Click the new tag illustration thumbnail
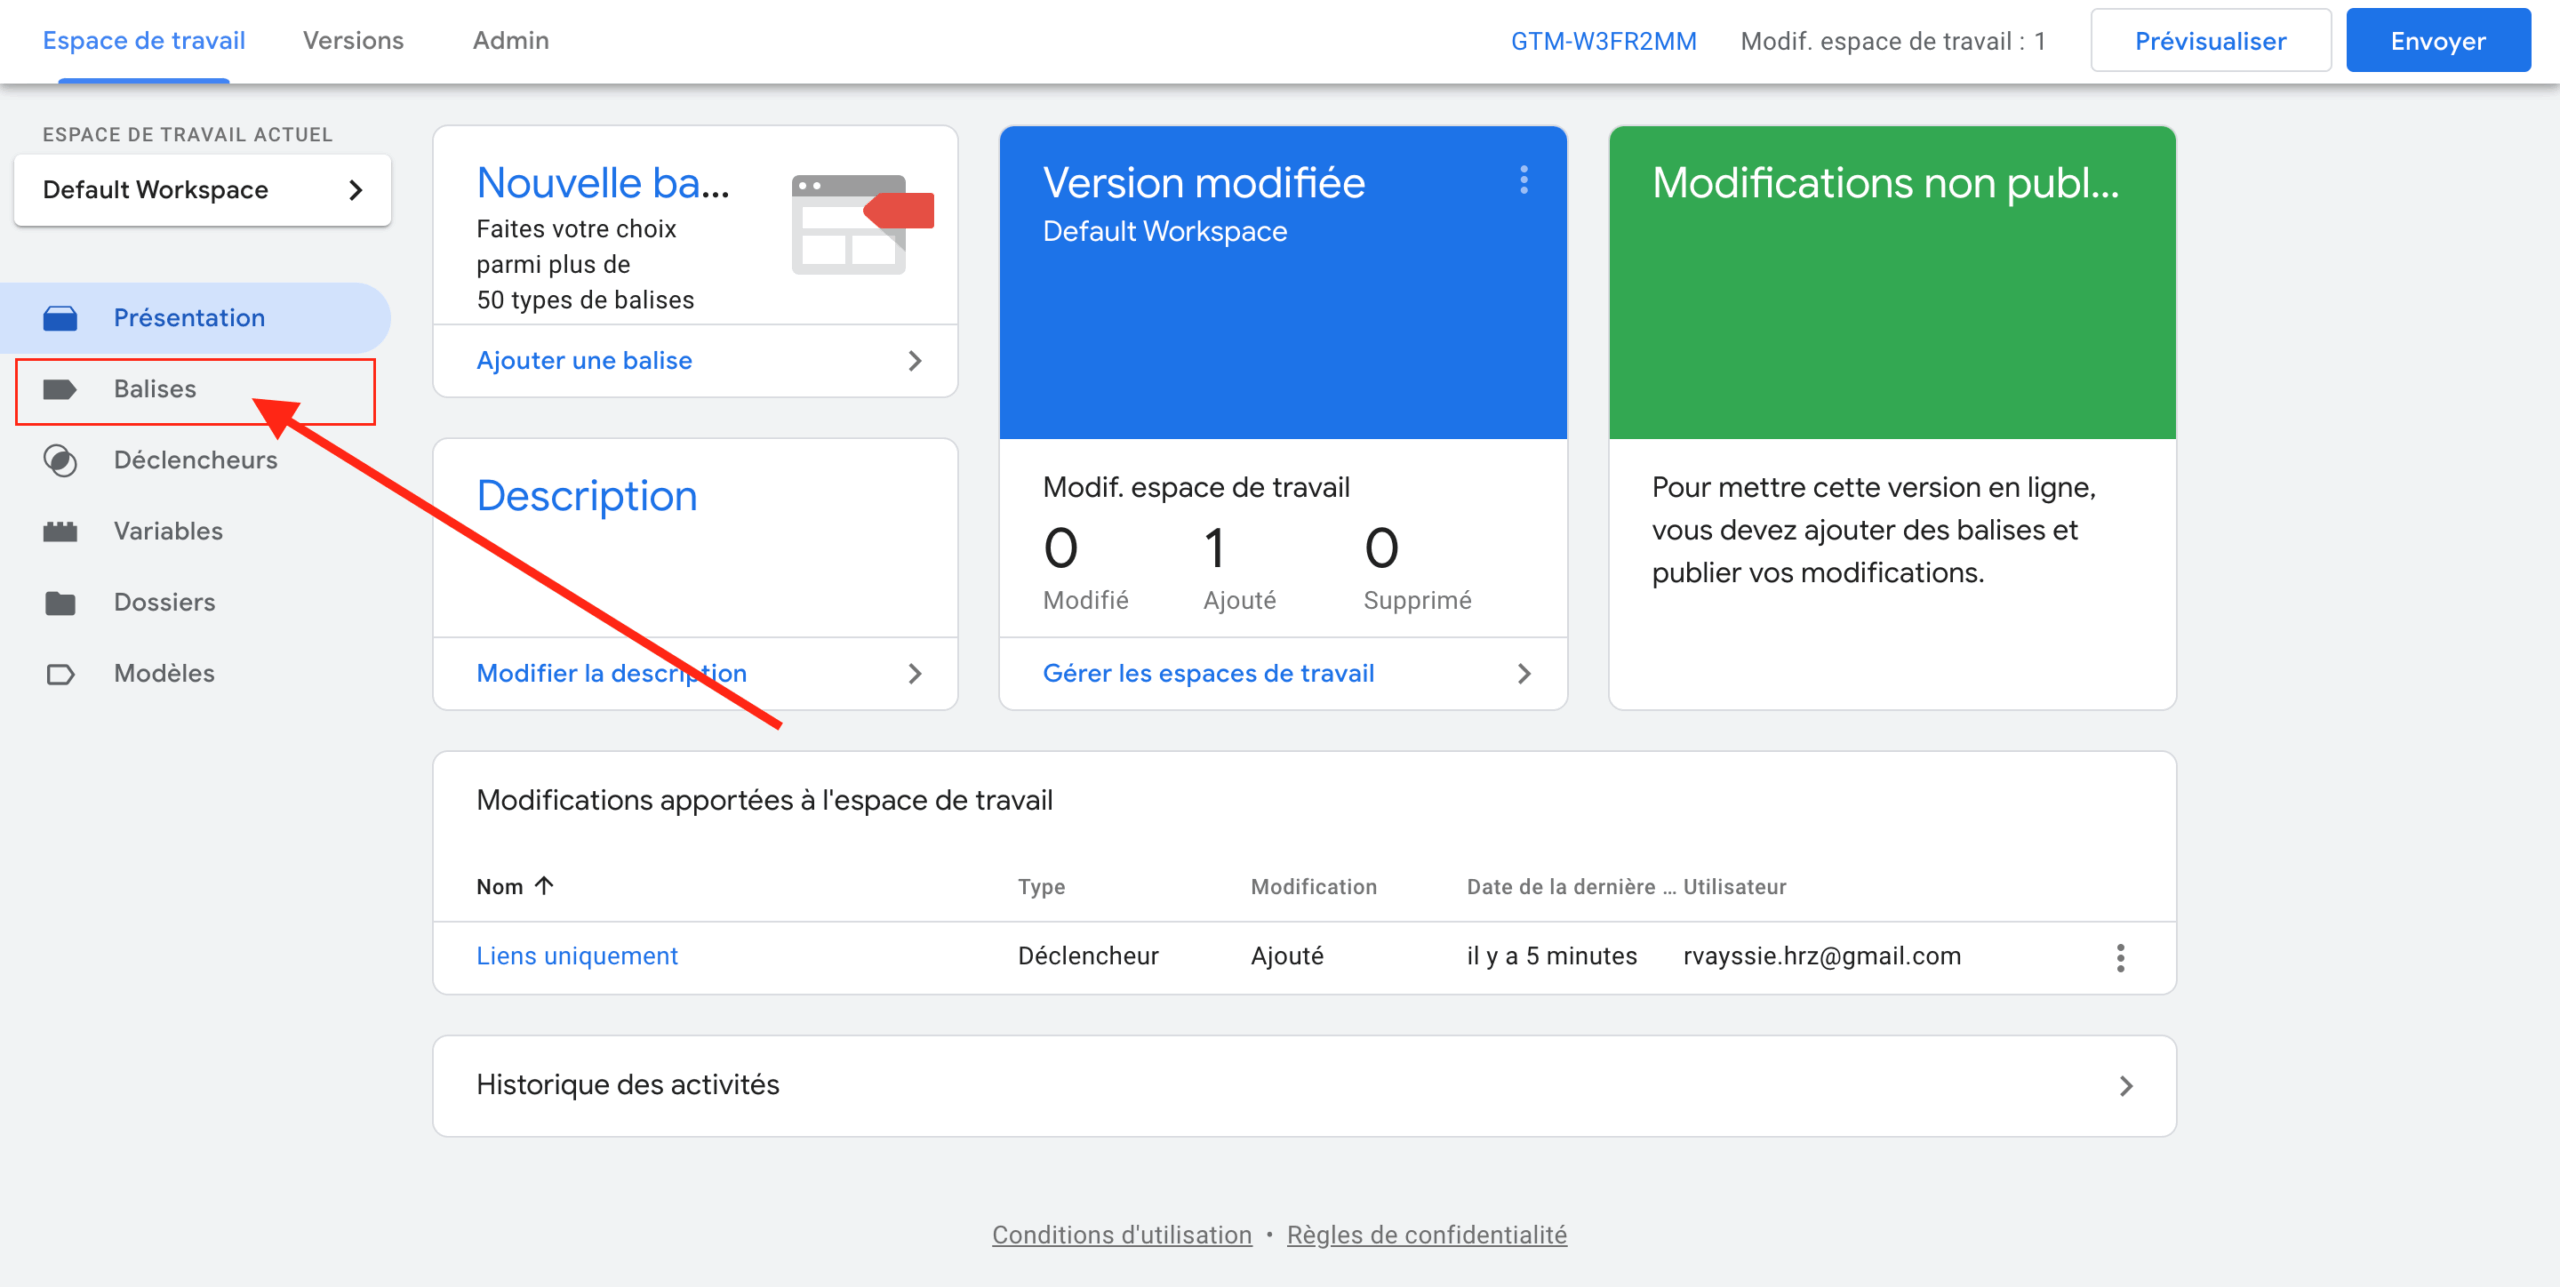Viewport: 2560px width, 1287px height. tap(861, 224)
